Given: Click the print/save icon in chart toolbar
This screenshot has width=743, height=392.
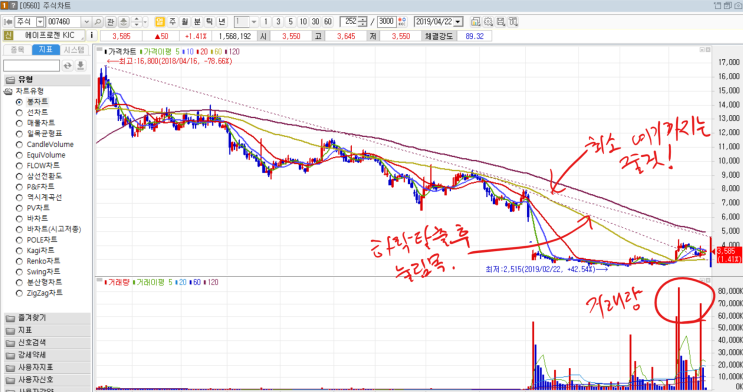Looking at the screenshot, I should pos(500,22).
